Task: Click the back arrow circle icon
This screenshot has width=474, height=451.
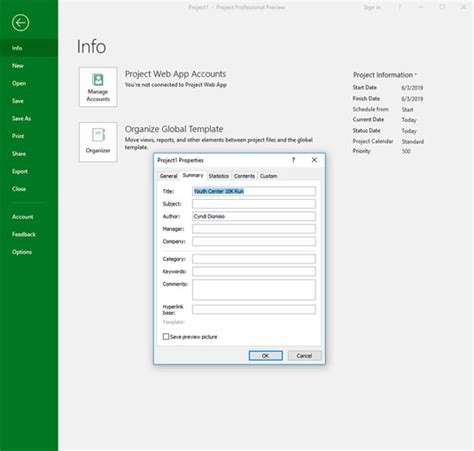Action: pyautogui.click(x=20, y=23)
